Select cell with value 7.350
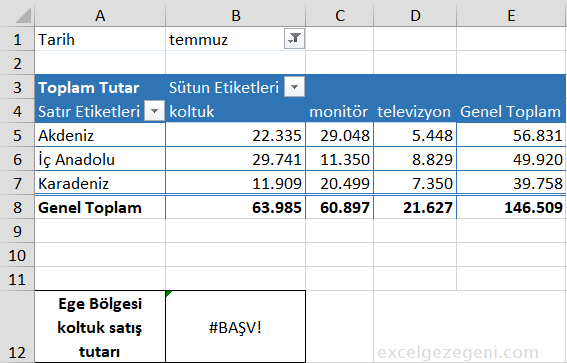 coord(415,183)
